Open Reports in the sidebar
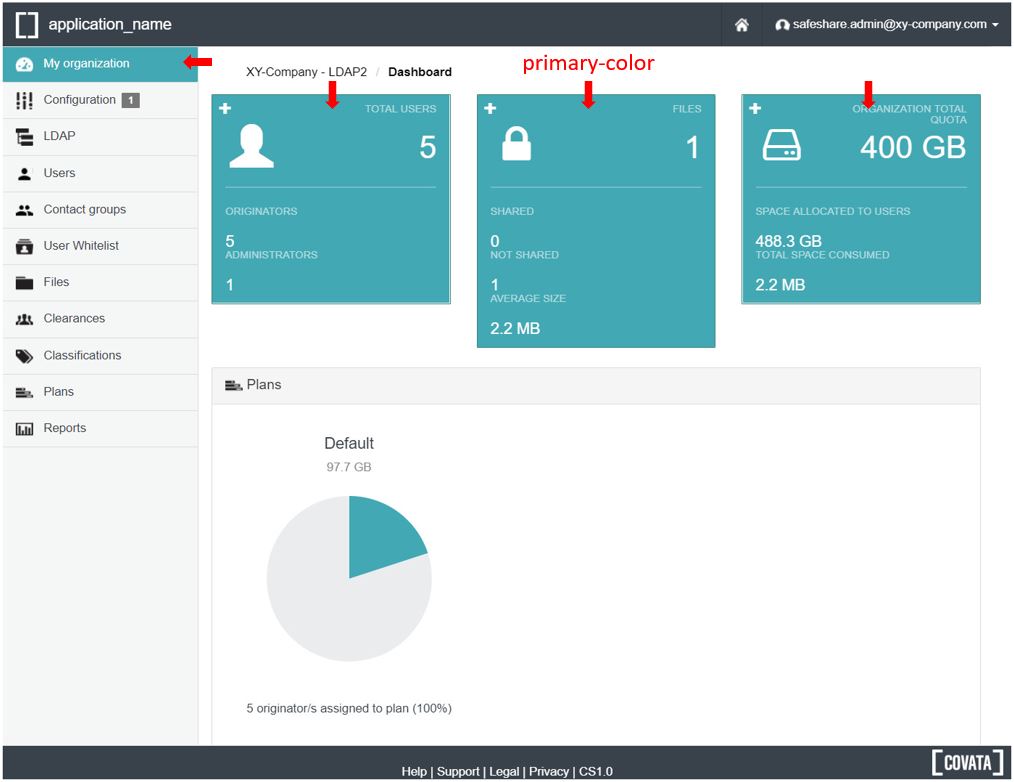 coord(100,428)
